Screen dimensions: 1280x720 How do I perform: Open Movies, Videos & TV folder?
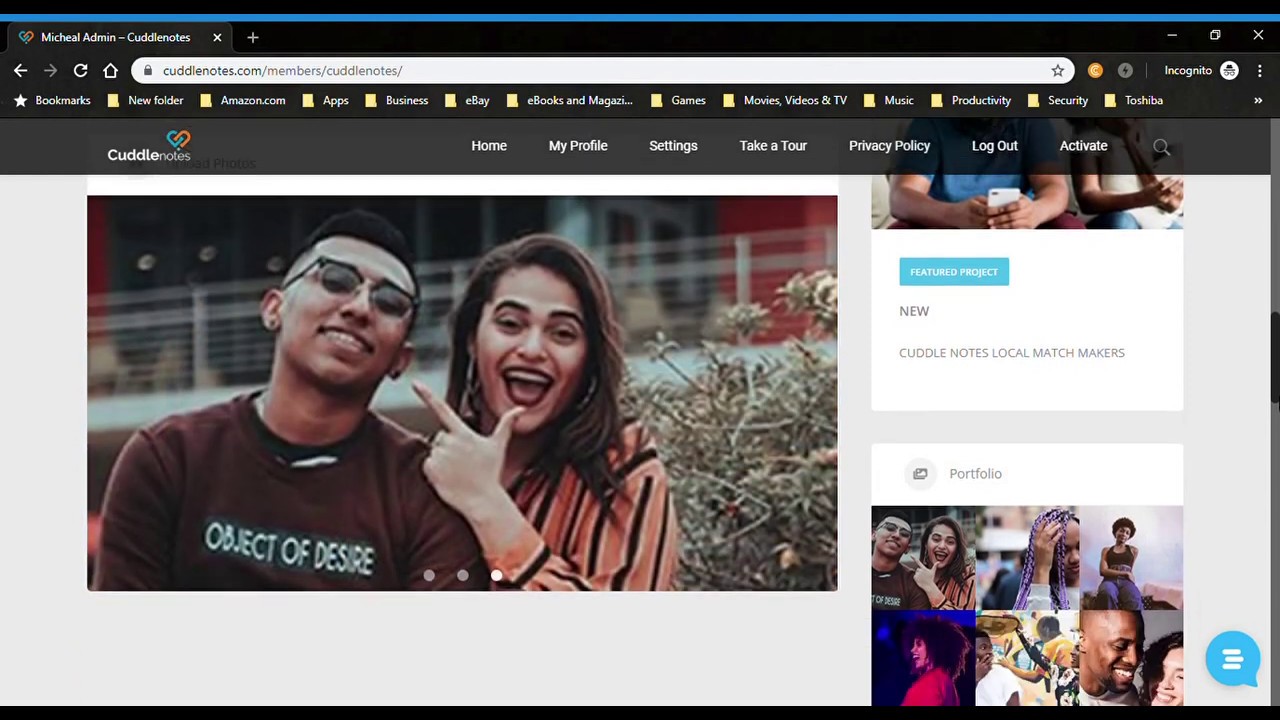(785, 100)
